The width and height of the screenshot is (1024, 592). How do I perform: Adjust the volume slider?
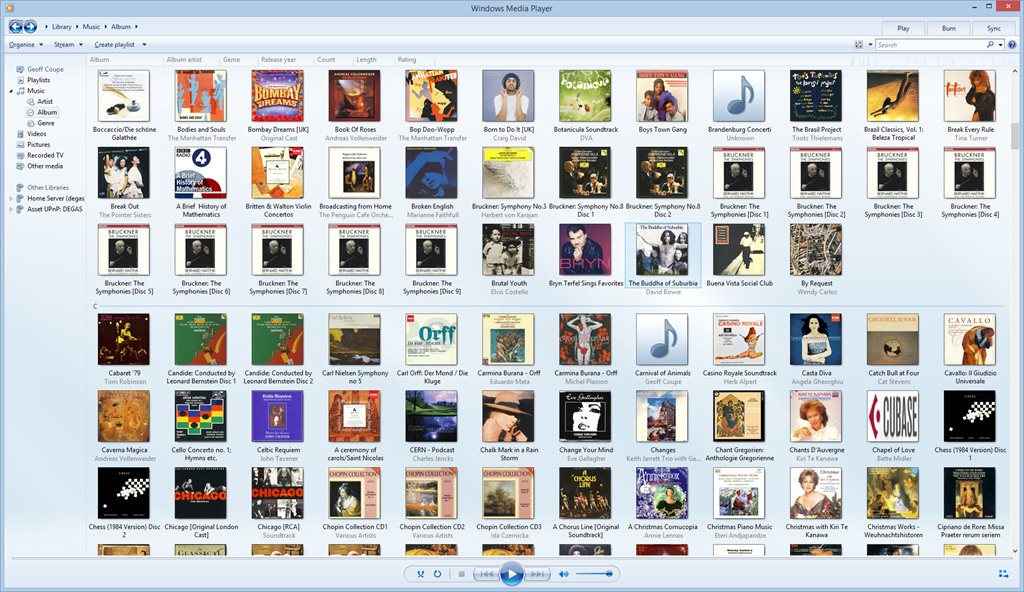click(x=595, y=574)
